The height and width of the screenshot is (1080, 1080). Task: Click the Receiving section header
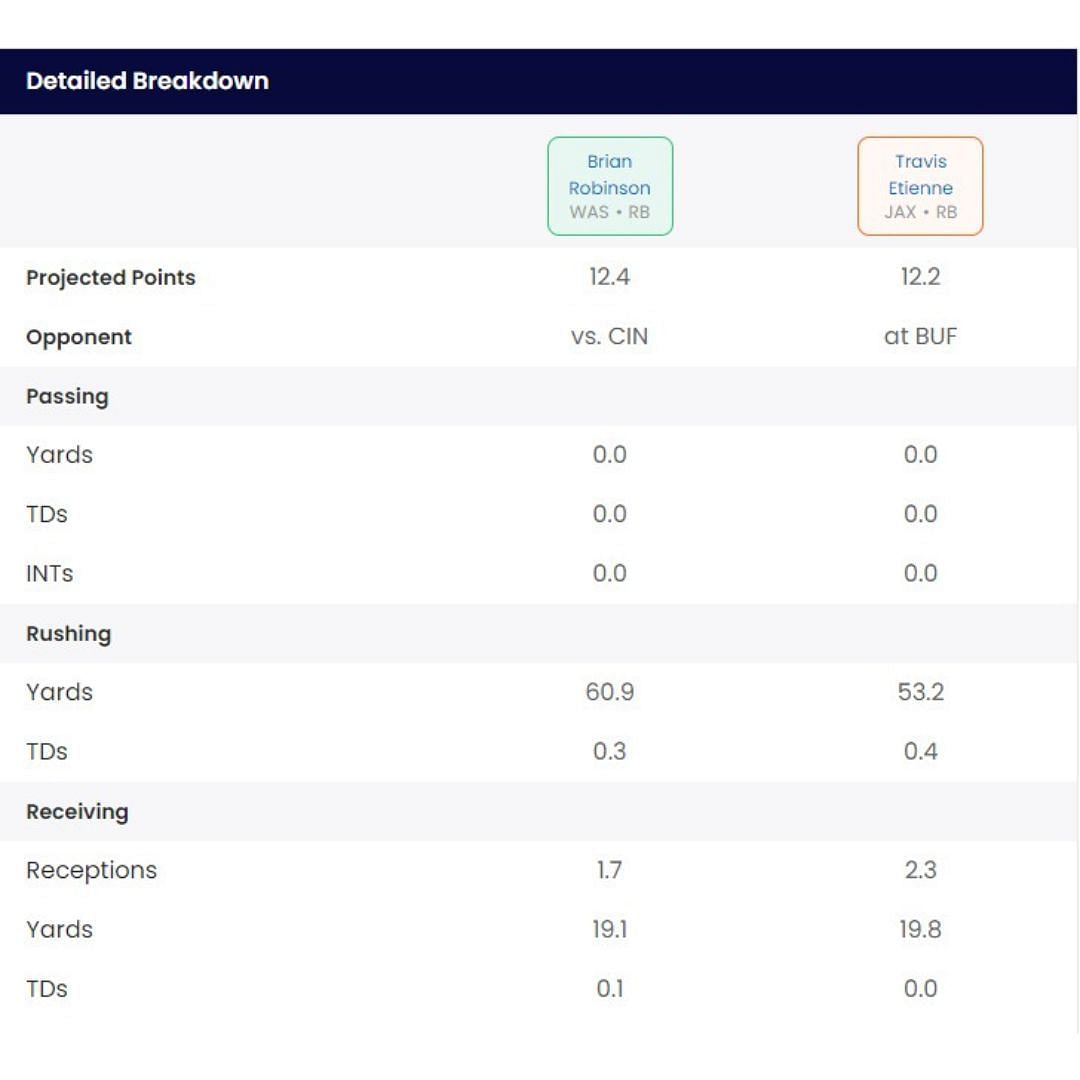[77, 811]
